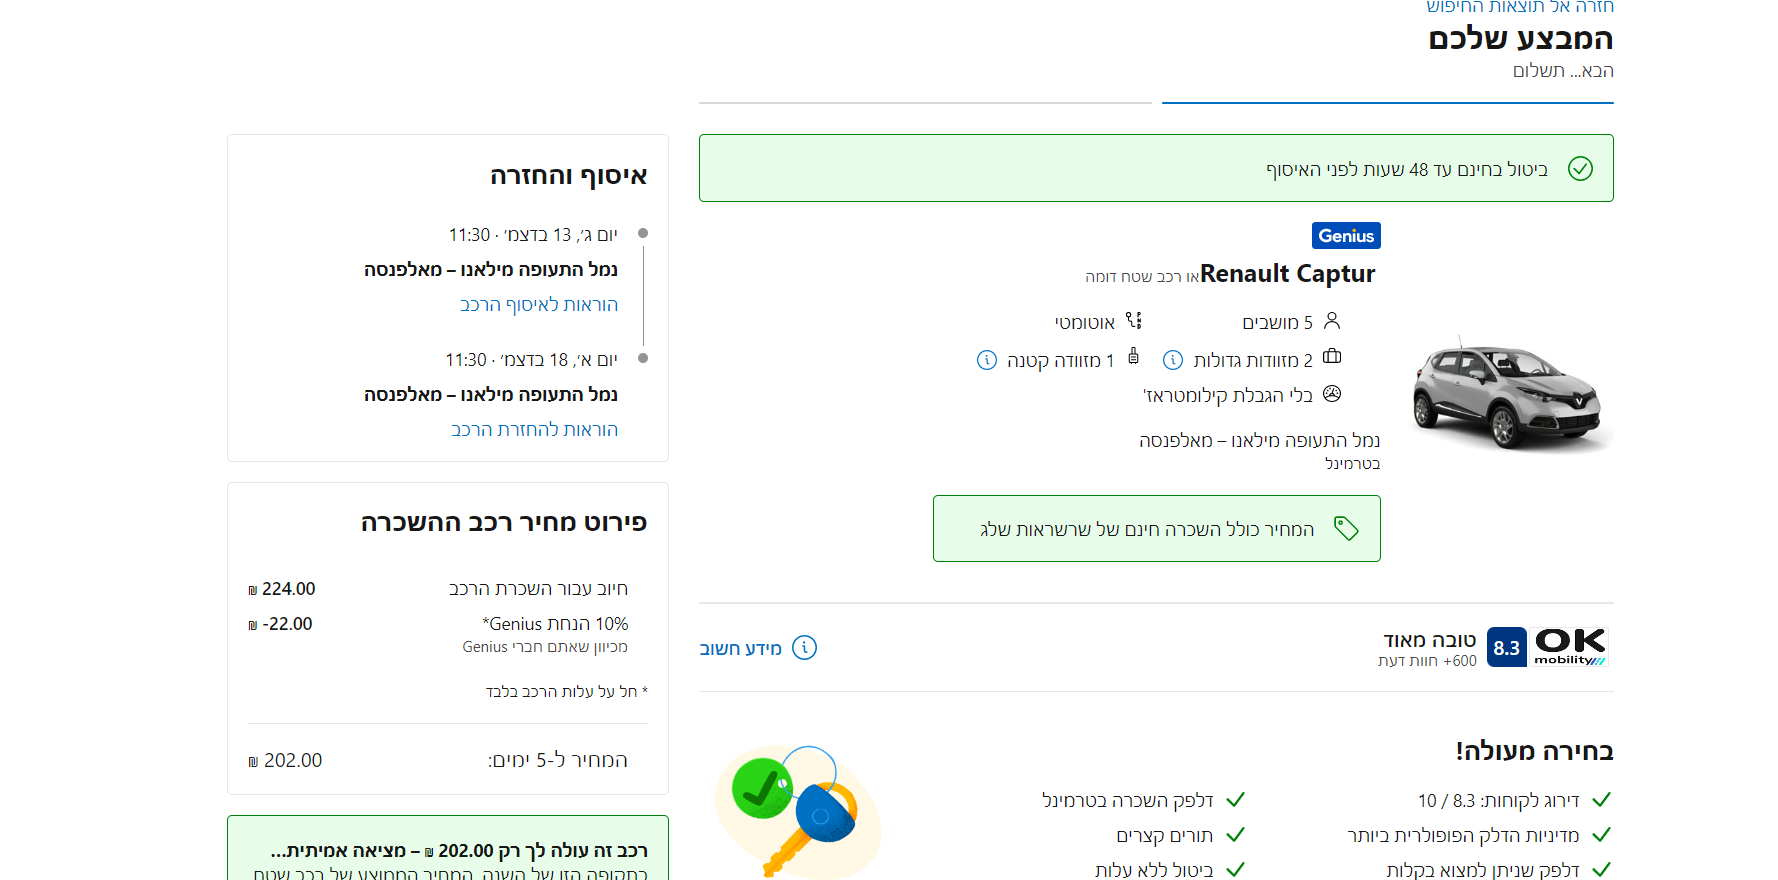Click the checkmark beside the 8.3 / 10 customer rating
Screen dimensions: 1778x880
pyautogui.click(x=1601, y=800)
